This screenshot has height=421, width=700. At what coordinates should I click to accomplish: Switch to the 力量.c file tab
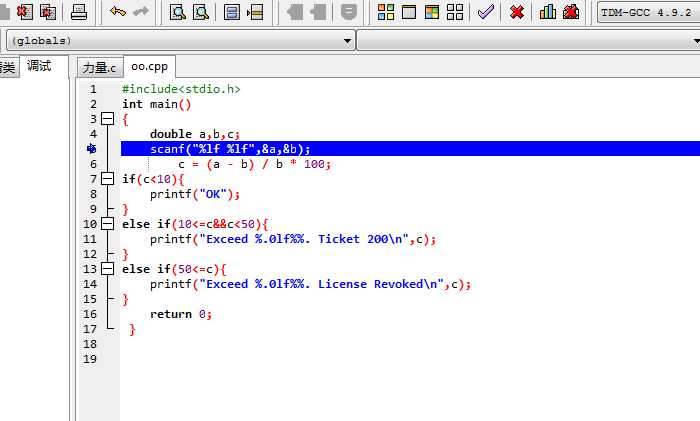tap(100, 67)
